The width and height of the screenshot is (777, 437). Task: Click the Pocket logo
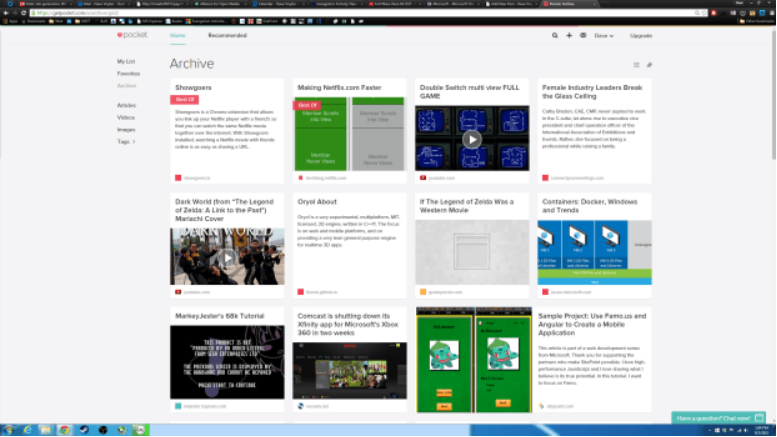coord(132,35)
